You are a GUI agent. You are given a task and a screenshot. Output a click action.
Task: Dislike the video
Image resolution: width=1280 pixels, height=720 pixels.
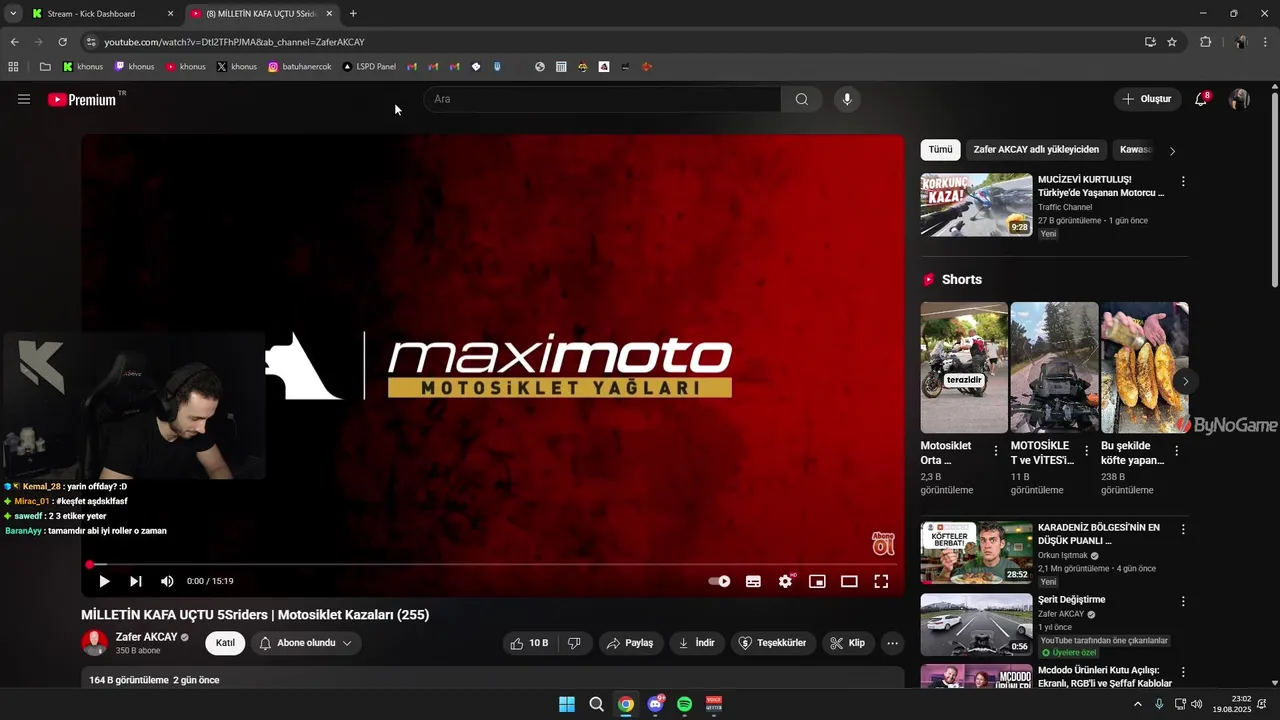coord(574,643)
